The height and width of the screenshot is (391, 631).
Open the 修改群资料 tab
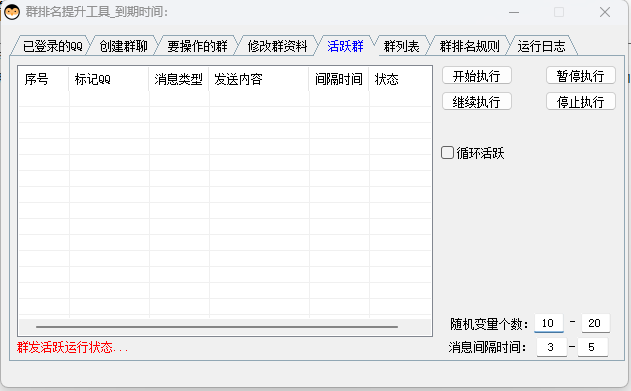(x=277, y=46)
